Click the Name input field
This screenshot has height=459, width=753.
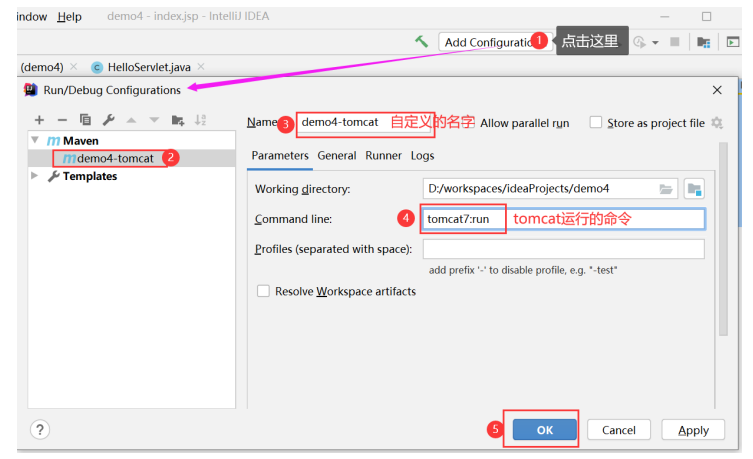pos(365,123)
